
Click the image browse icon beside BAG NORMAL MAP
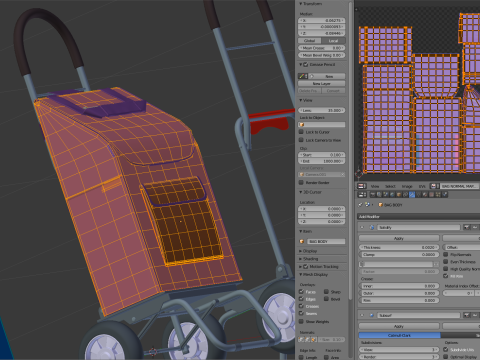pyautogui.click(x=435, y=186)
